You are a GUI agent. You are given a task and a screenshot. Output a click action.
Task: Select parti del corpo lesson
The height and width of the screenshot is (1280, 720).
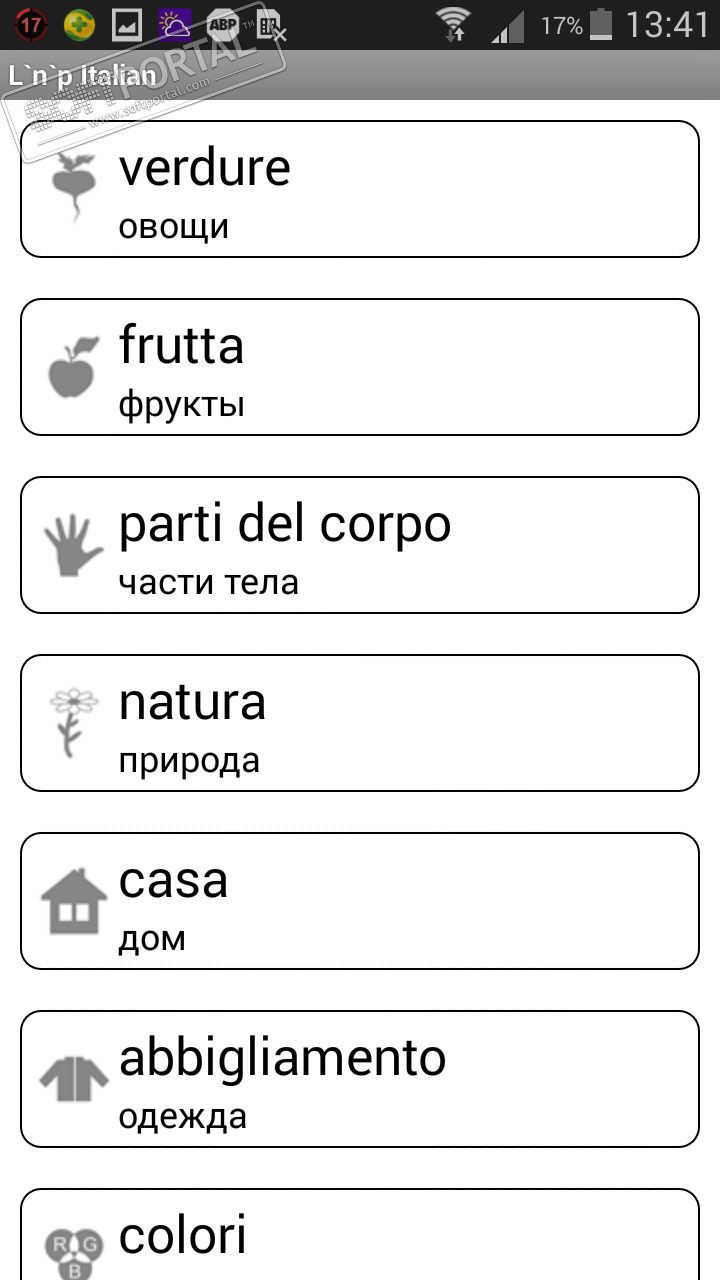pyautogui.click(x=360, y=545)
